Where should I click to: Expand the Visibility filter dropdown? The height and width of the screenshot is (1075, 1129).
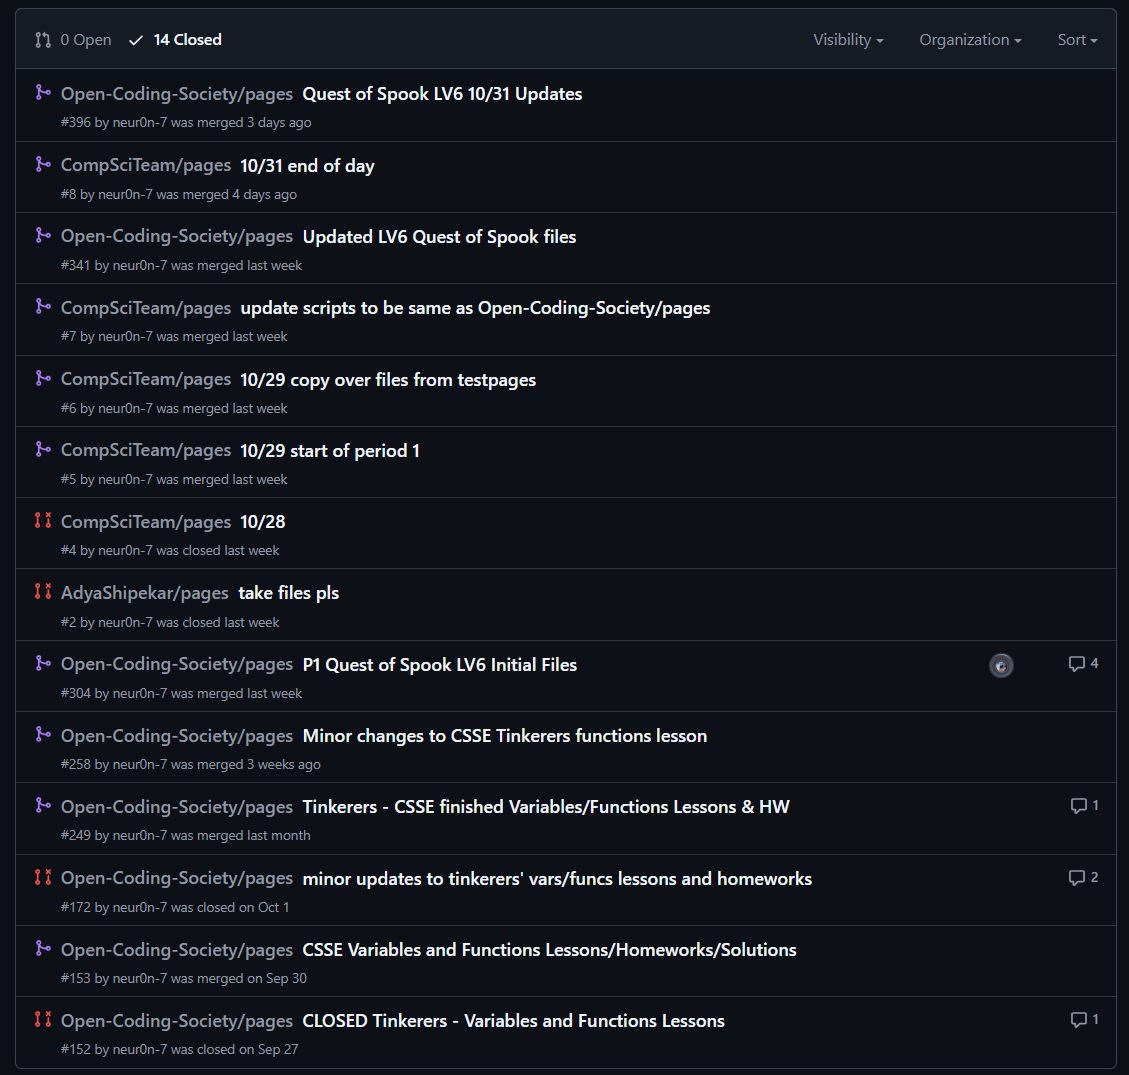[x=848, y=40]
